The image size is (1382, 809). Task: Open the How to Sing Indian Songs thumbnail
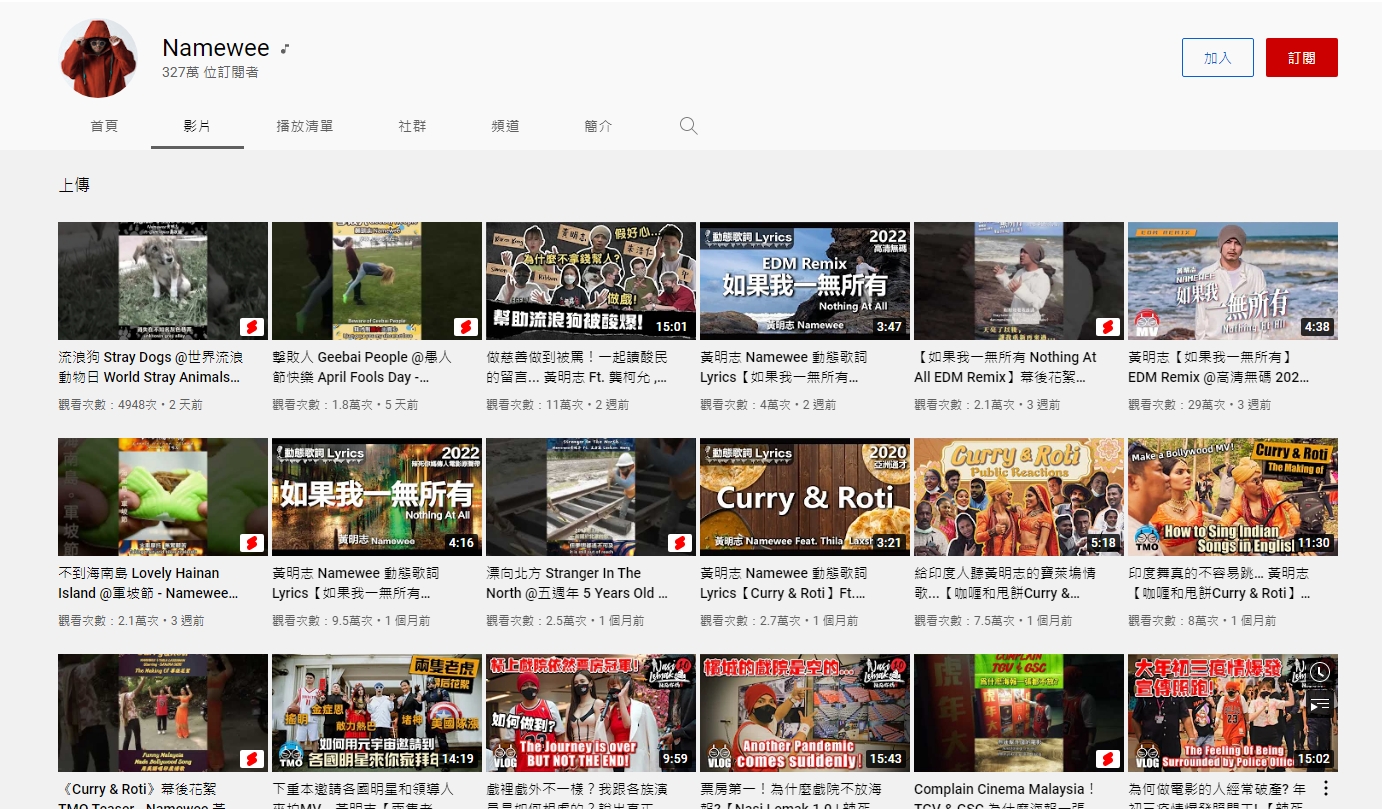pos(1233,497)
